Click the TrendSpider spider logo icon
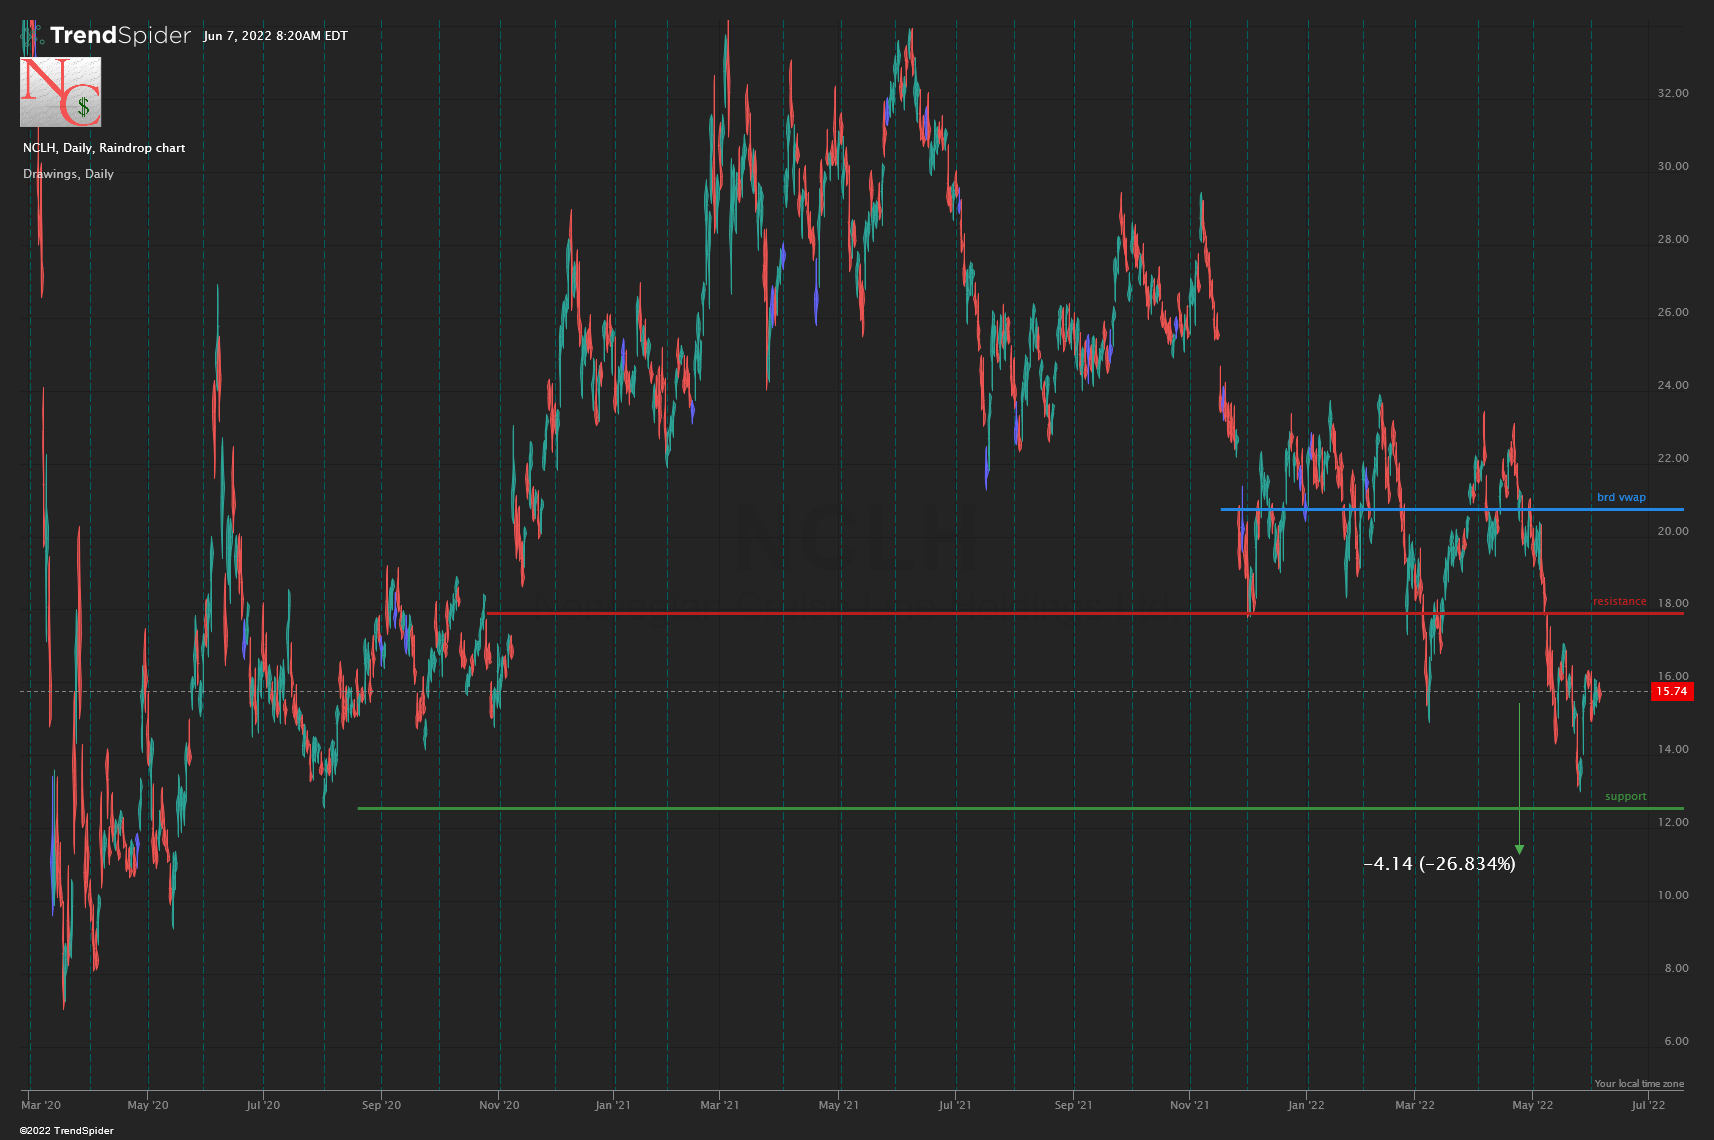This screenshot has width=1714, height=1140. tap(32, 35)
